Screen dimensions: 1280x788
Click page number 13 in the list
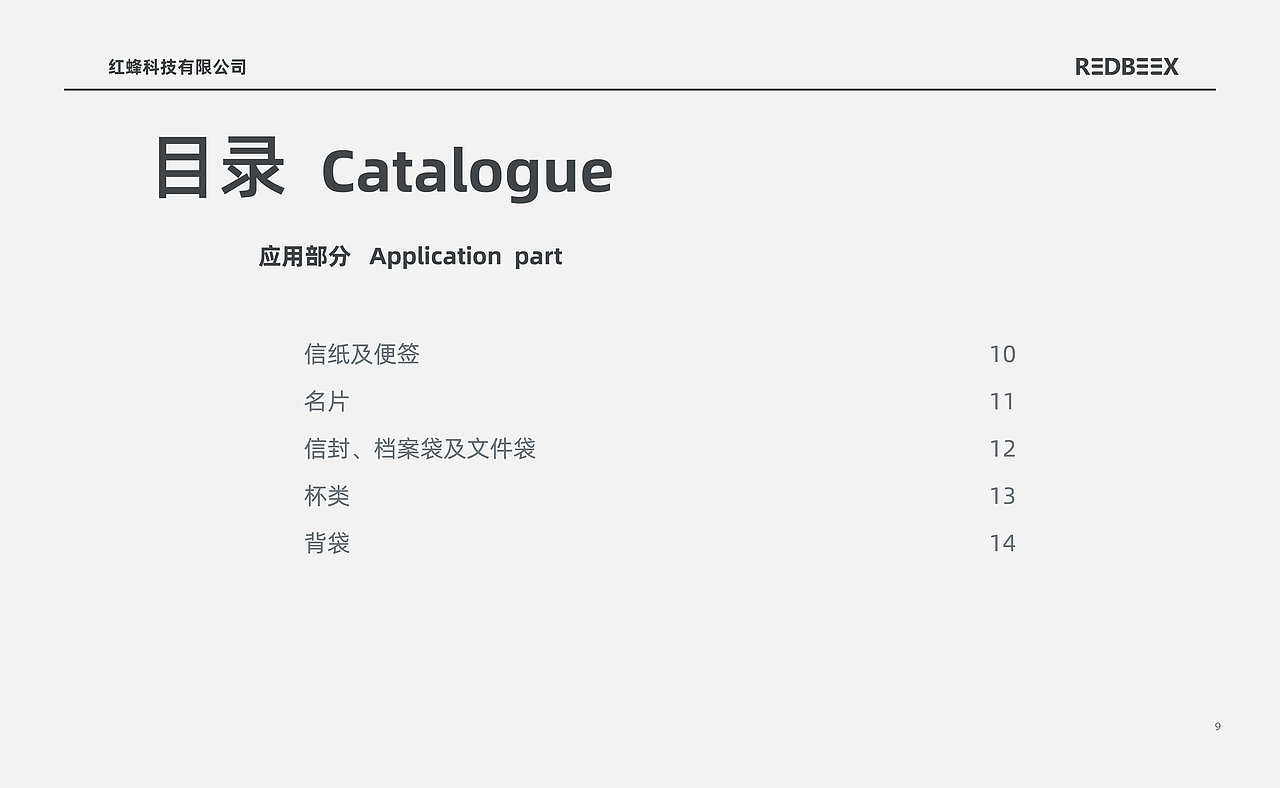pyautogui.click(x=1002, y=496)
